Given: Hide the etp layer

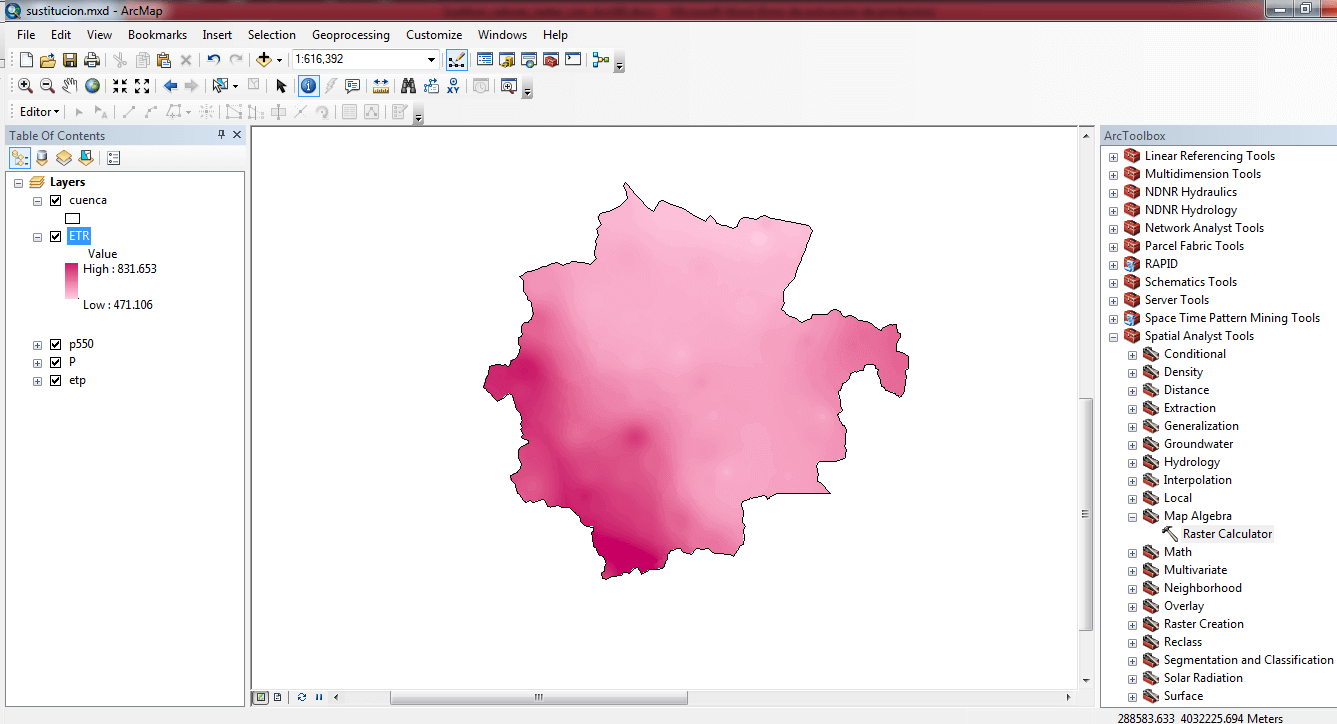Looking at the screenshot, I should (56, 380).
